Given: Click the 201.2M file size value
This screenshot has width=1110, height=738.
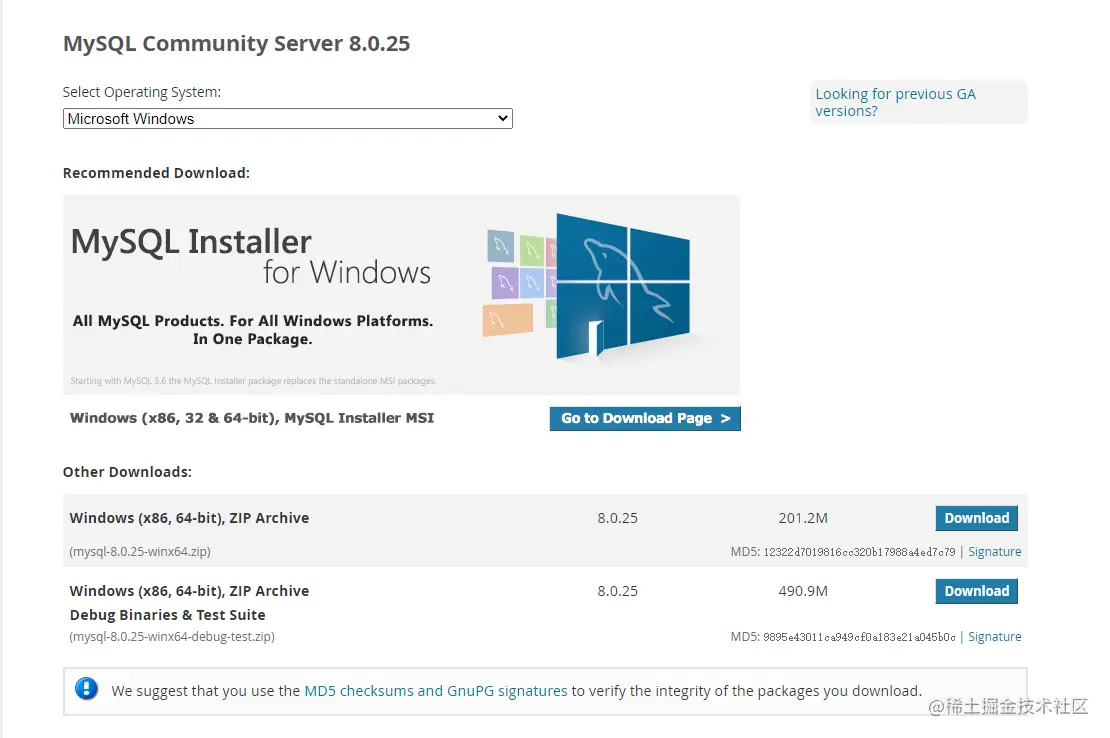Looking at the screenshot, I should coord(803,518).
